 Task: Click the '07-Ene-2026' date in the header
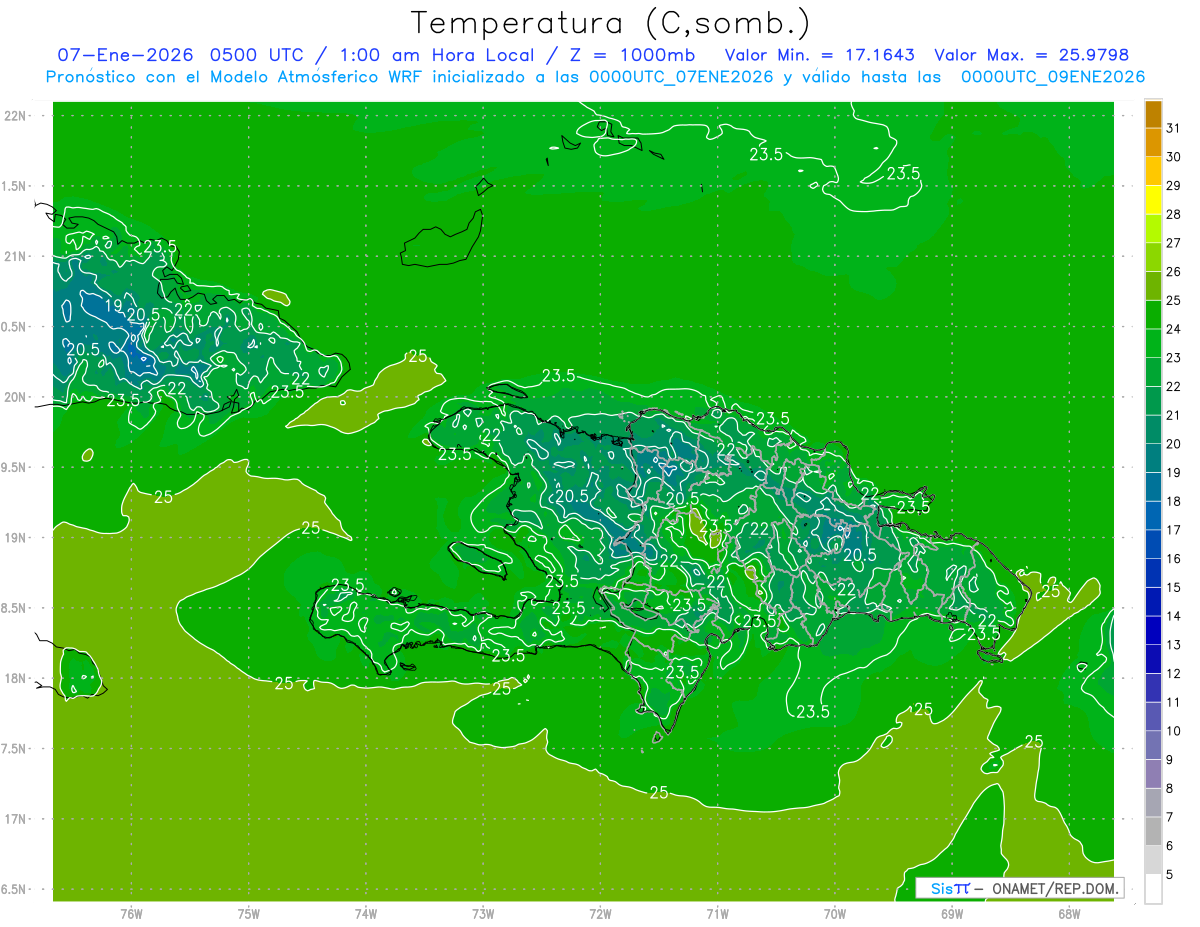click(x=126, y=55)
